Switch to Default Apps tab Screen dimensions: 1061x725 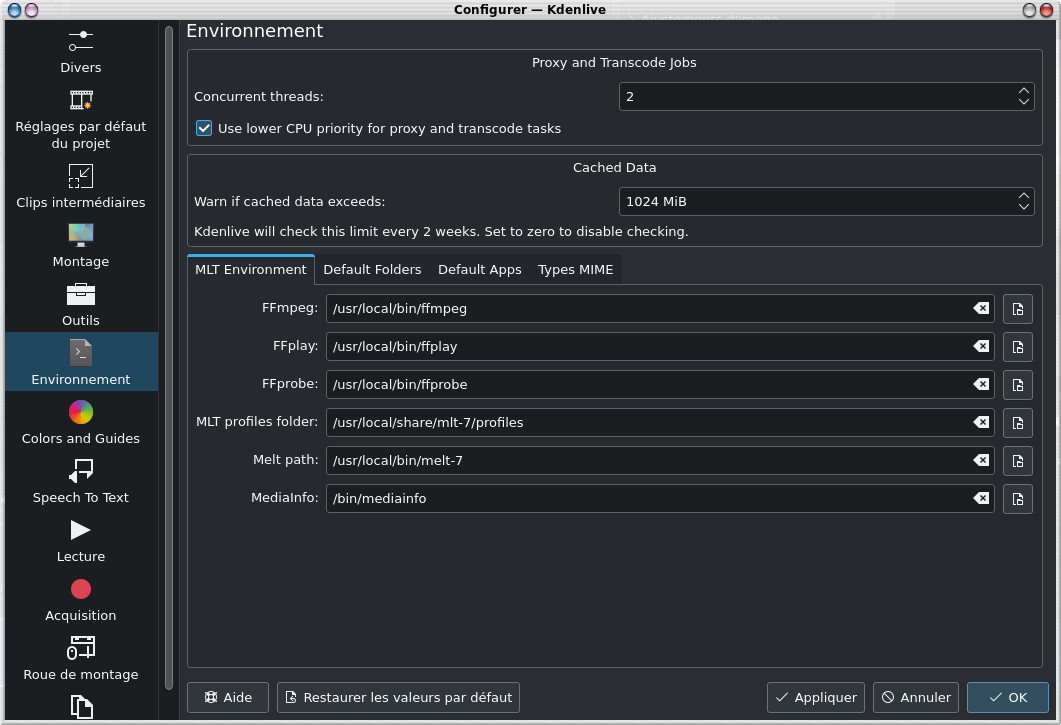point(480,269)
